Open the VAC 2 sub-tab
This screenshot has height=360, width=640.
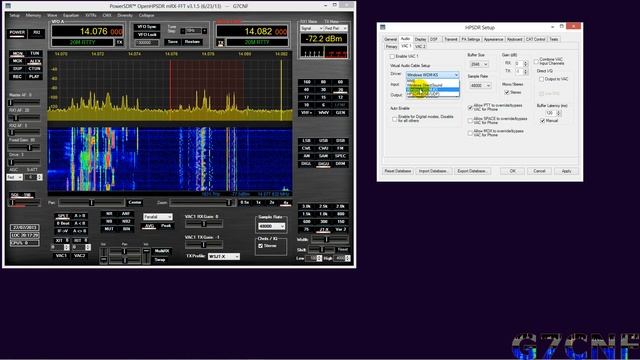click(420, 47)
